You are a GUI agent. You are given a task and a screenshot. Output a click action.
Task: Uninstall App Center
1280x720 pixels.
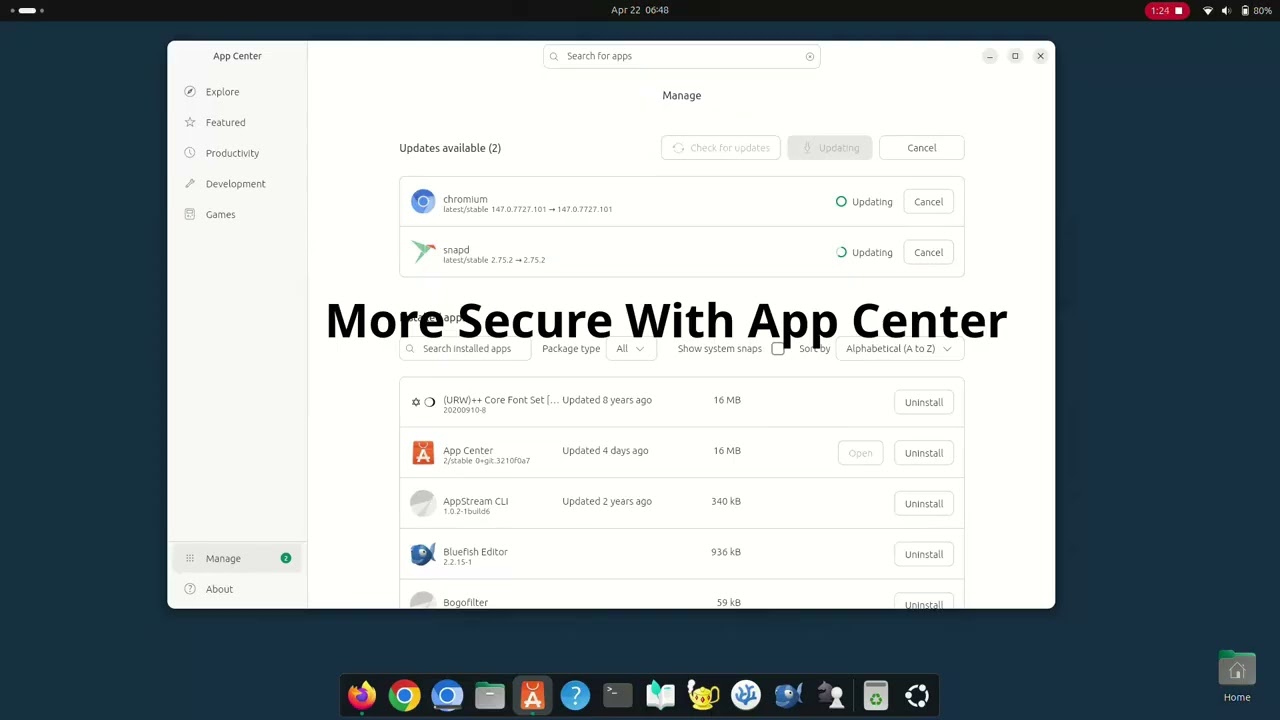[924, 453]
